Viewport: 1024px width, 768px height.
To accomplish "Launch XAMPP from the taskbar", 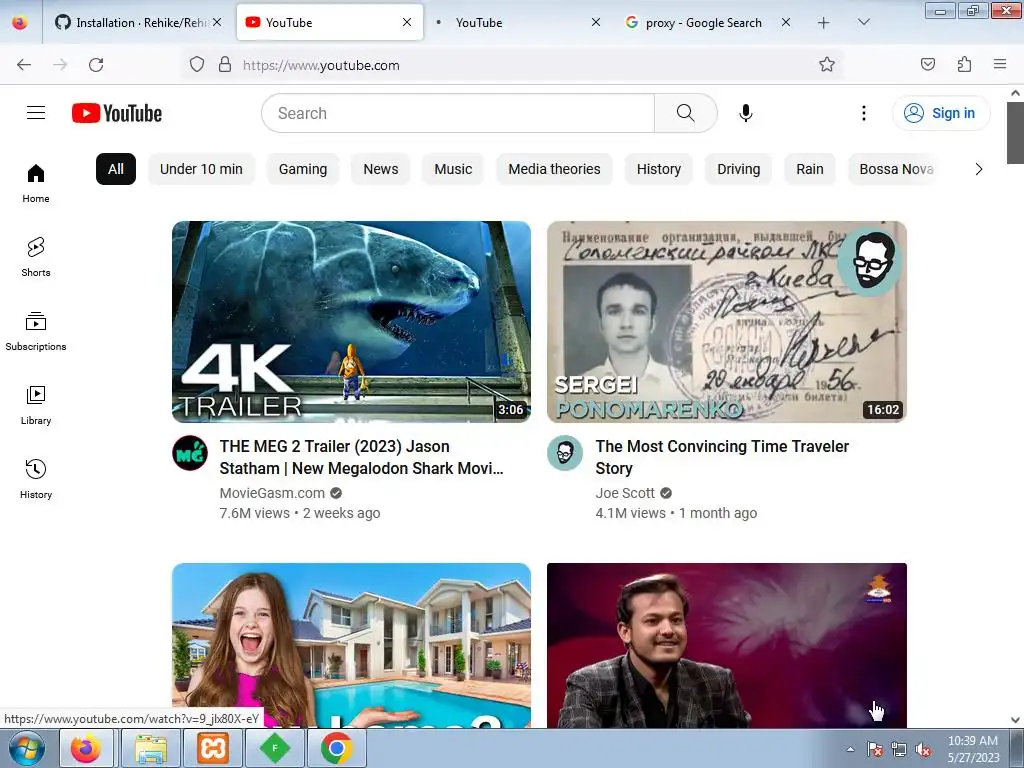I will click(213, 748).
